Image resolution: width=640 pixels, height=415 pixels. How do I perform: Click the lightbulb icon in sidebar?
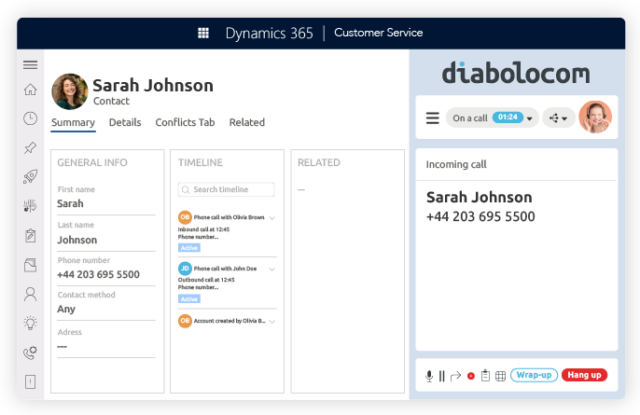point(30,323)
